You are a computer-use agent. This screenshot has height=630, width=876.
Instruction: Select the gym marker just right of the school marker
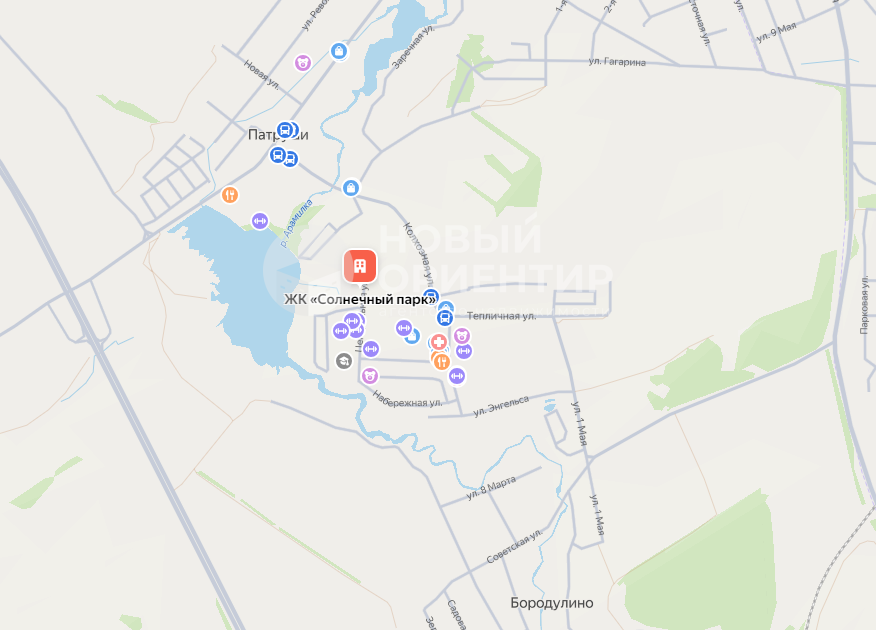[370, 349]
